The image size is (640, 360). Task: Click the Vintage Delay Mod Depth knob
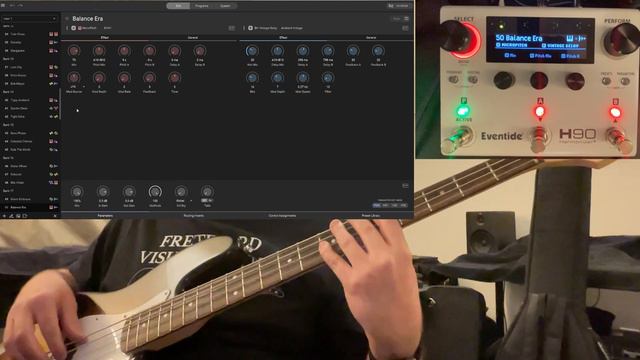tap(277, 78)
